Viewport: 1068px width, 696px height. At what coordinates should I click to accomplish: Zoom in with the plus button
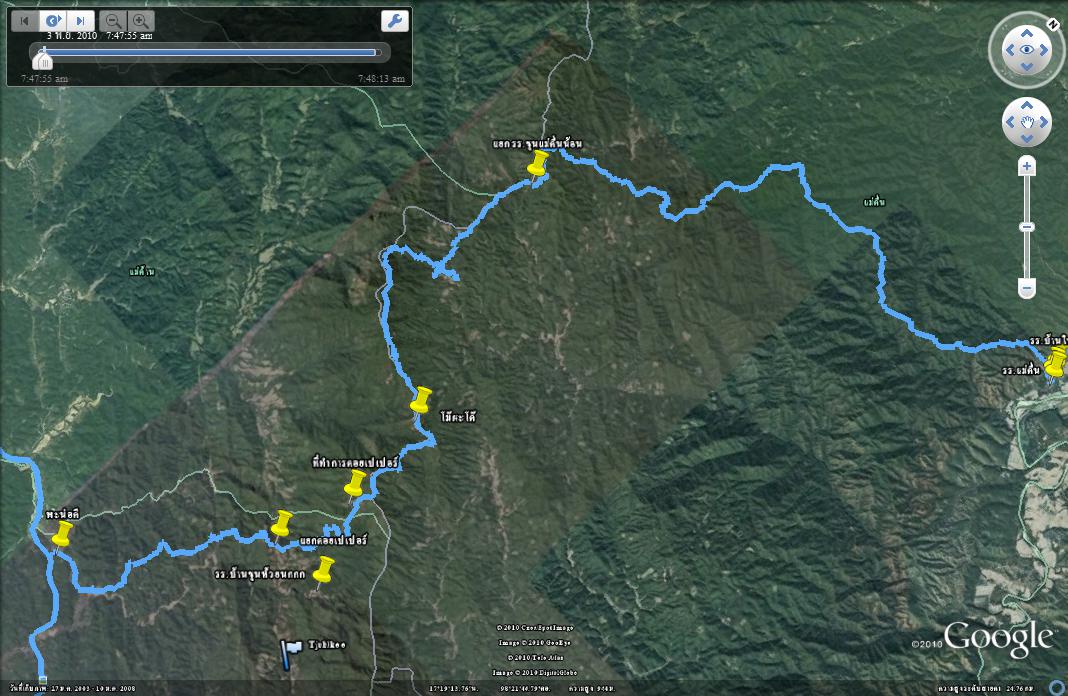tap(1026, 166)
